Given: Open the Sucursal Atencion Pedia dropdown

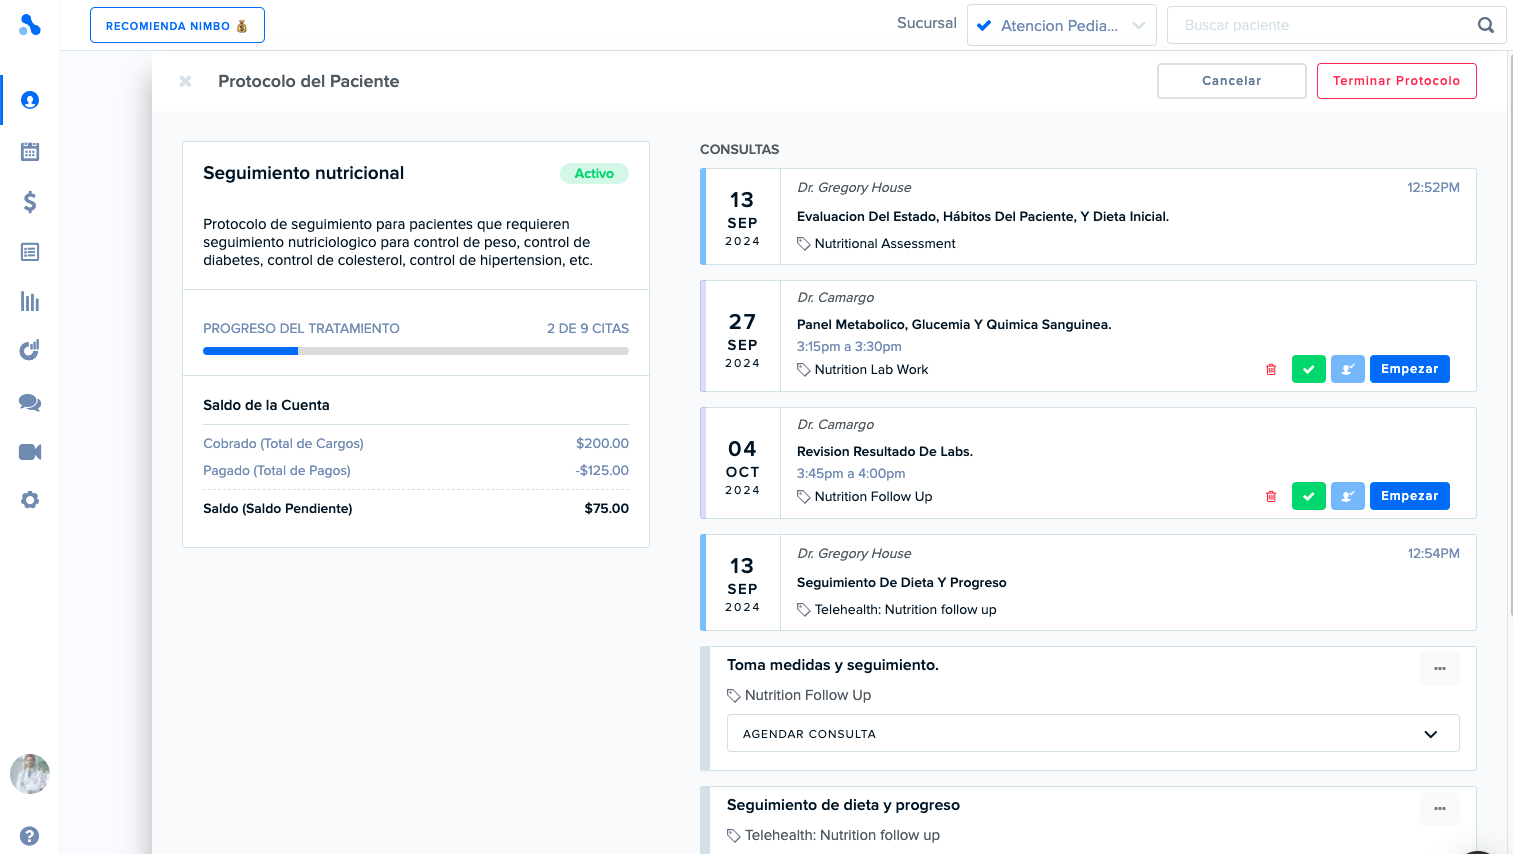Looking at the screenshot, I should pyautogui.click(x=1062, y=25).
